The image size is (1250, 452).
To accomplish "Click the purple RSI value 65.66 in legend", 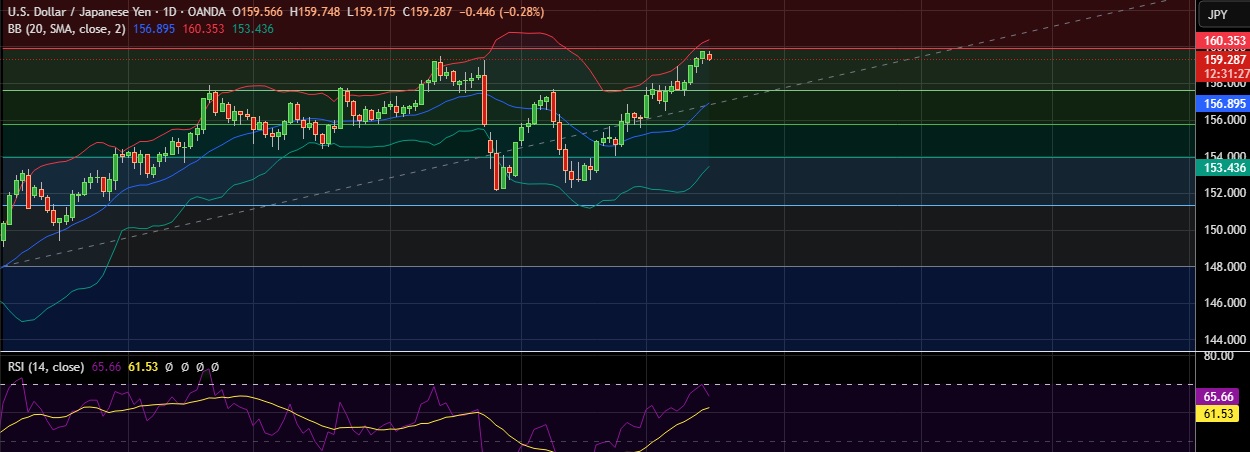I will pyautogui.click(x=106, y=367).
